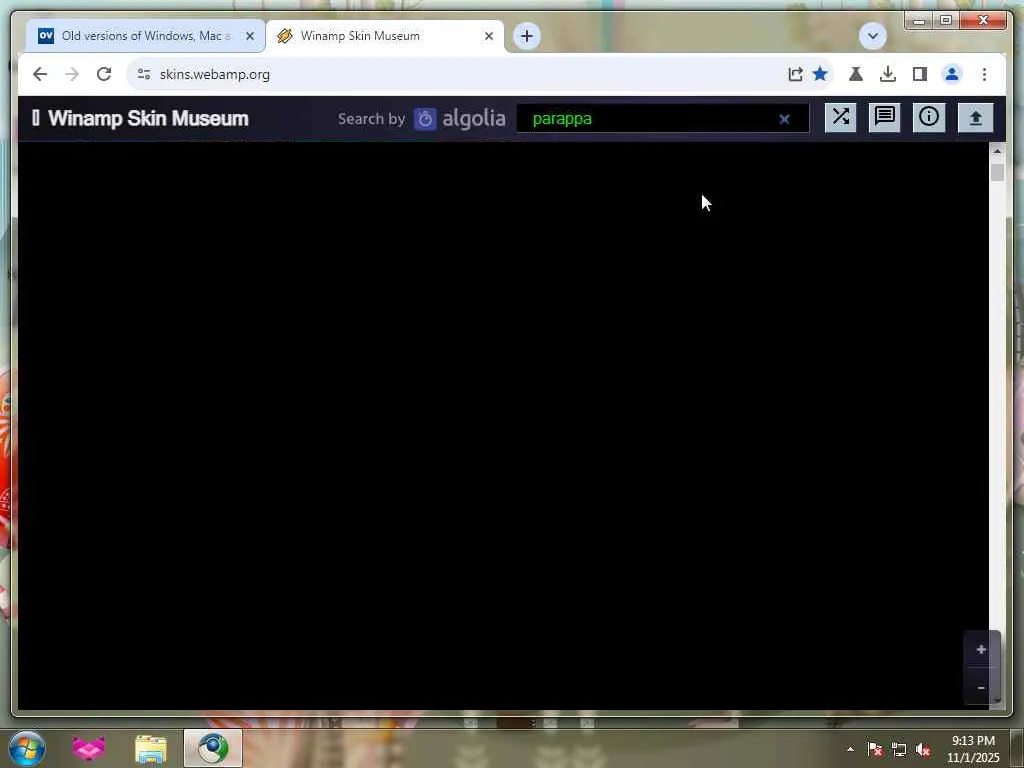This screenshot has width=1024, height=768.
Task: Open the Action Center flag icon
Action: tap(874, 750)
